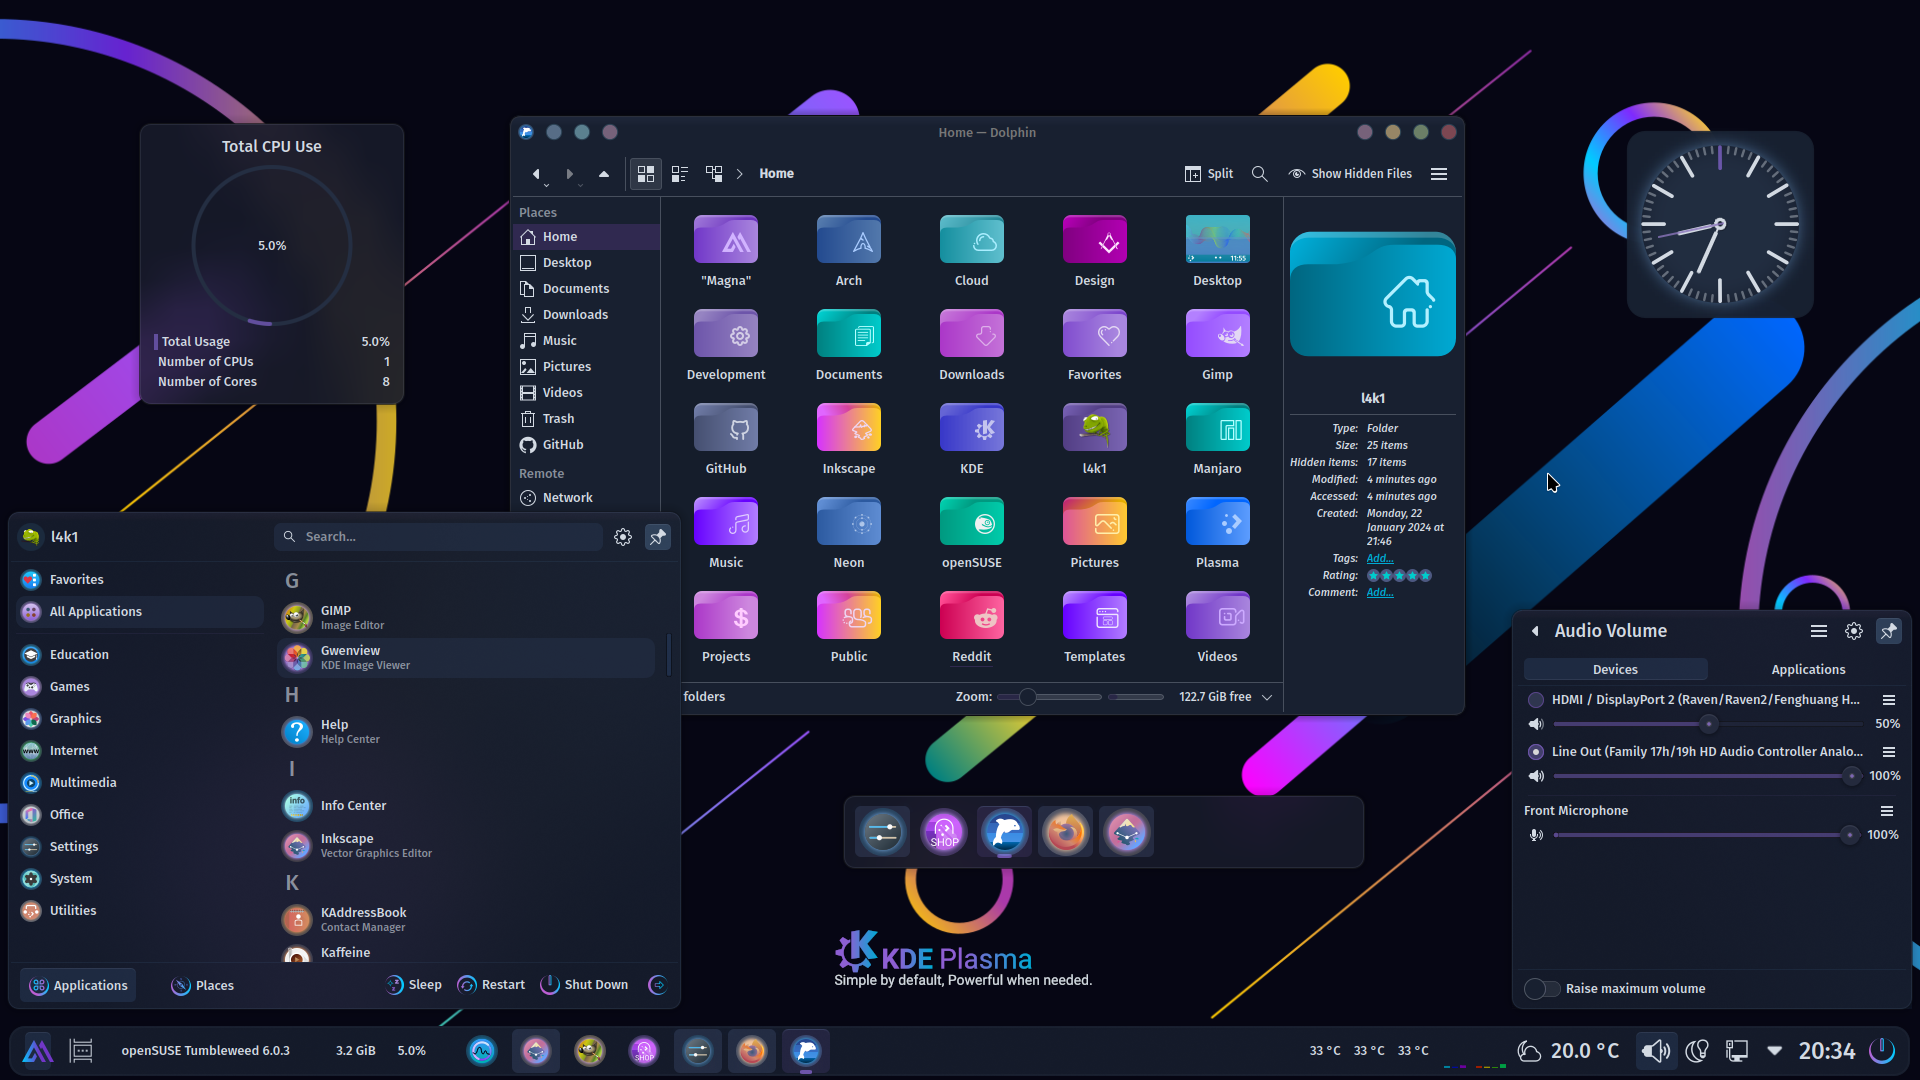The image size is (1920, 1080).
Task: Mute the Front Microphone
Action: 1536,835
